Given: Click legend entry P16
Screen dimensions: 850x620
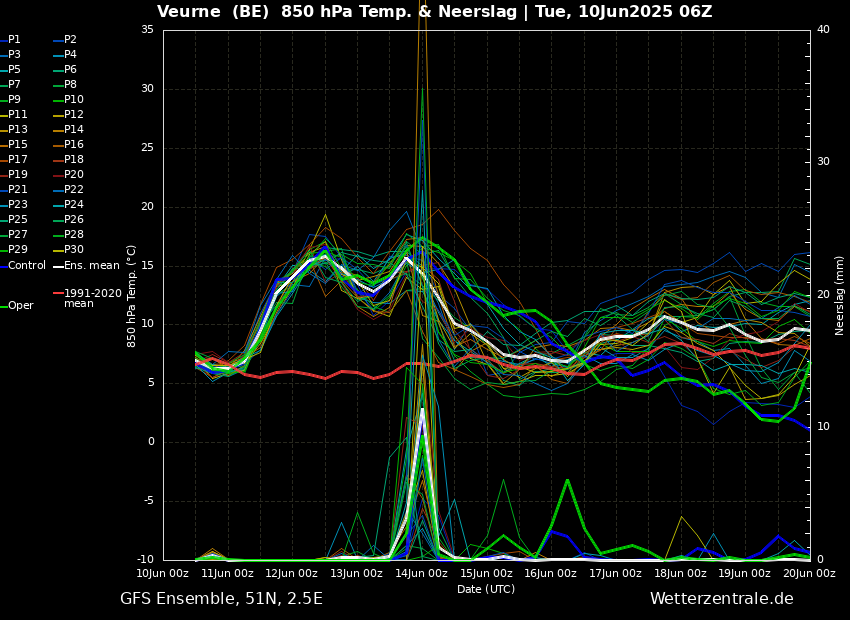Looking at the screenshot, I should pyautogui.click(x=68, y=145).
